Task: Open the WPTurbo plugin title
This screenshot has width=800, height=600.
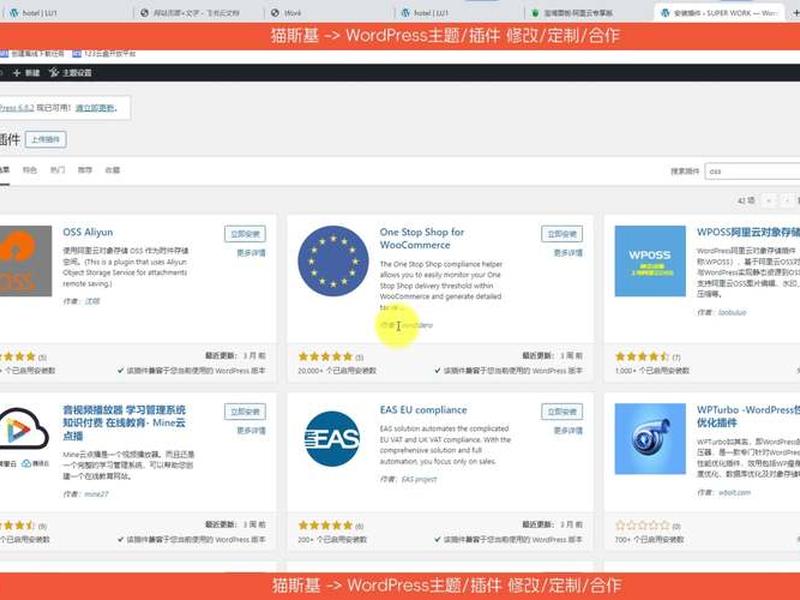Action: coord(748,416)
